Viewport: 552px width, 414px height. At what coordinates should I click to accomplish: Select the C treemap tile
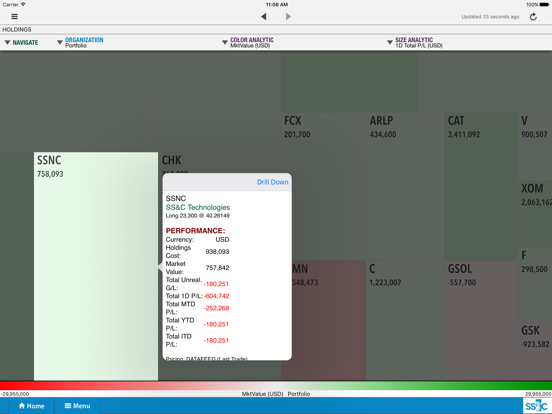pyautogui.click(x=406, y=321)
